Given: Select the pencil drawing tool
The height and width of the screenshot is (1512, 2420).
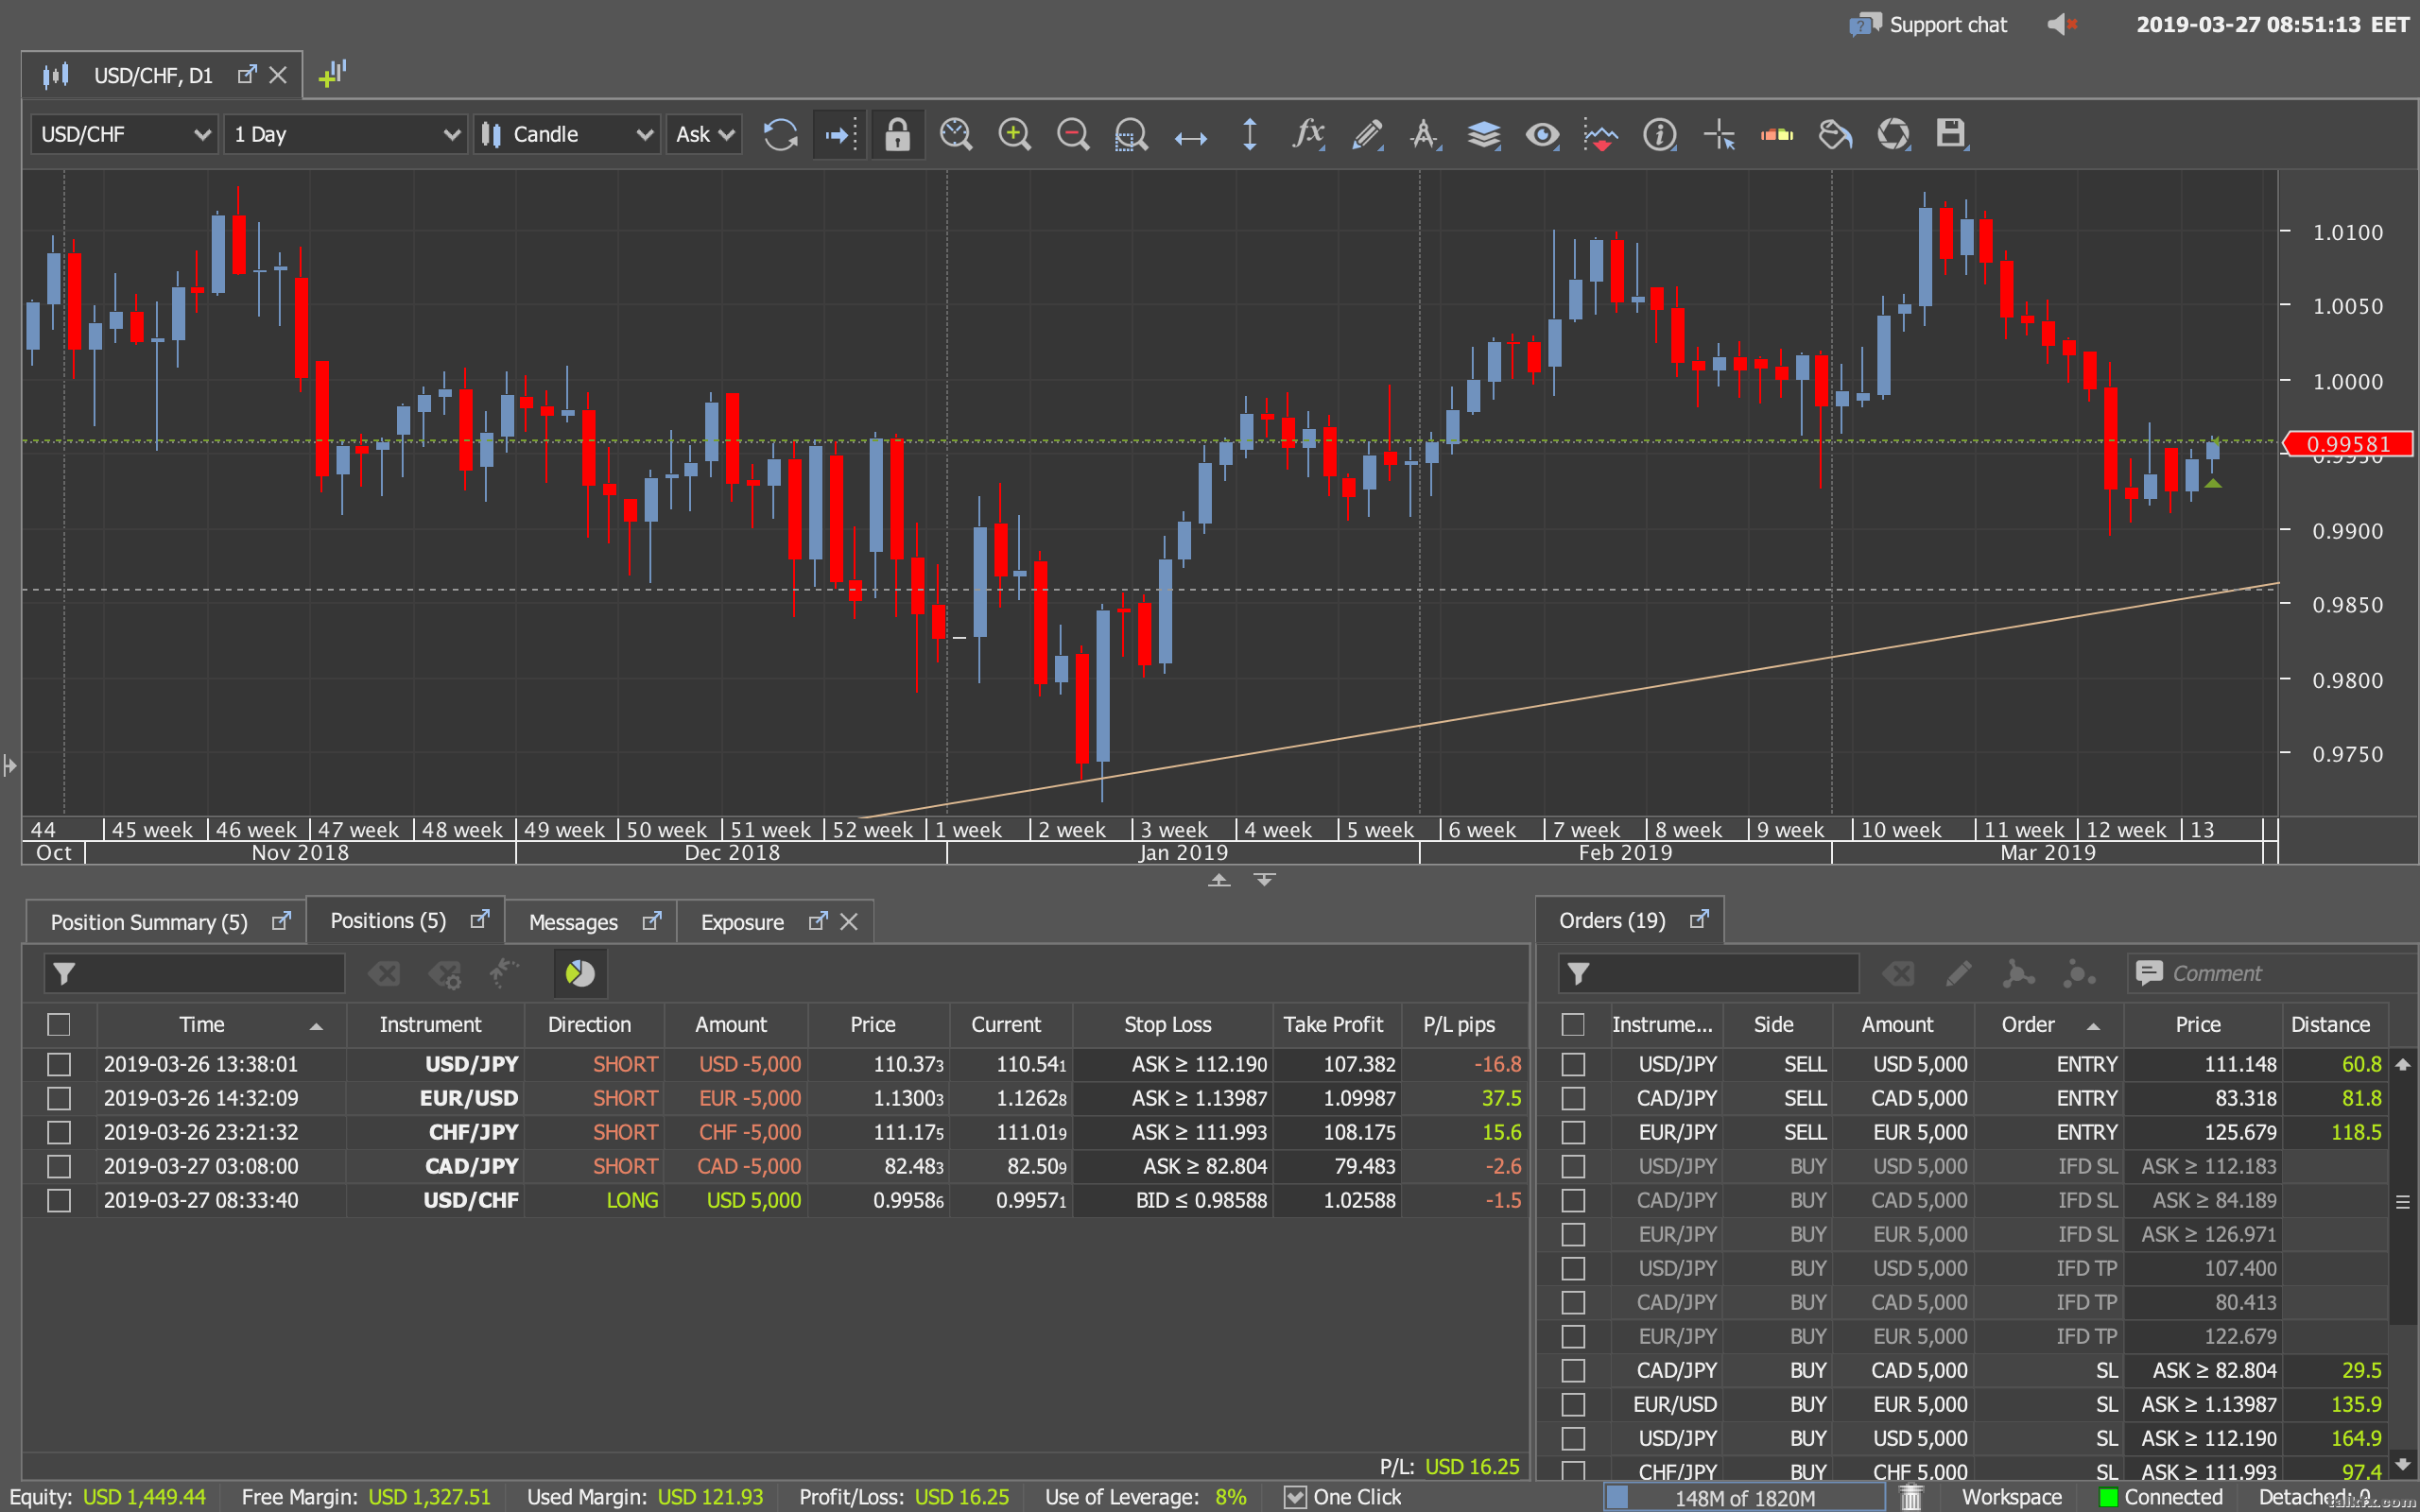Looking at the screenshot, I should tap(1367, 134).
